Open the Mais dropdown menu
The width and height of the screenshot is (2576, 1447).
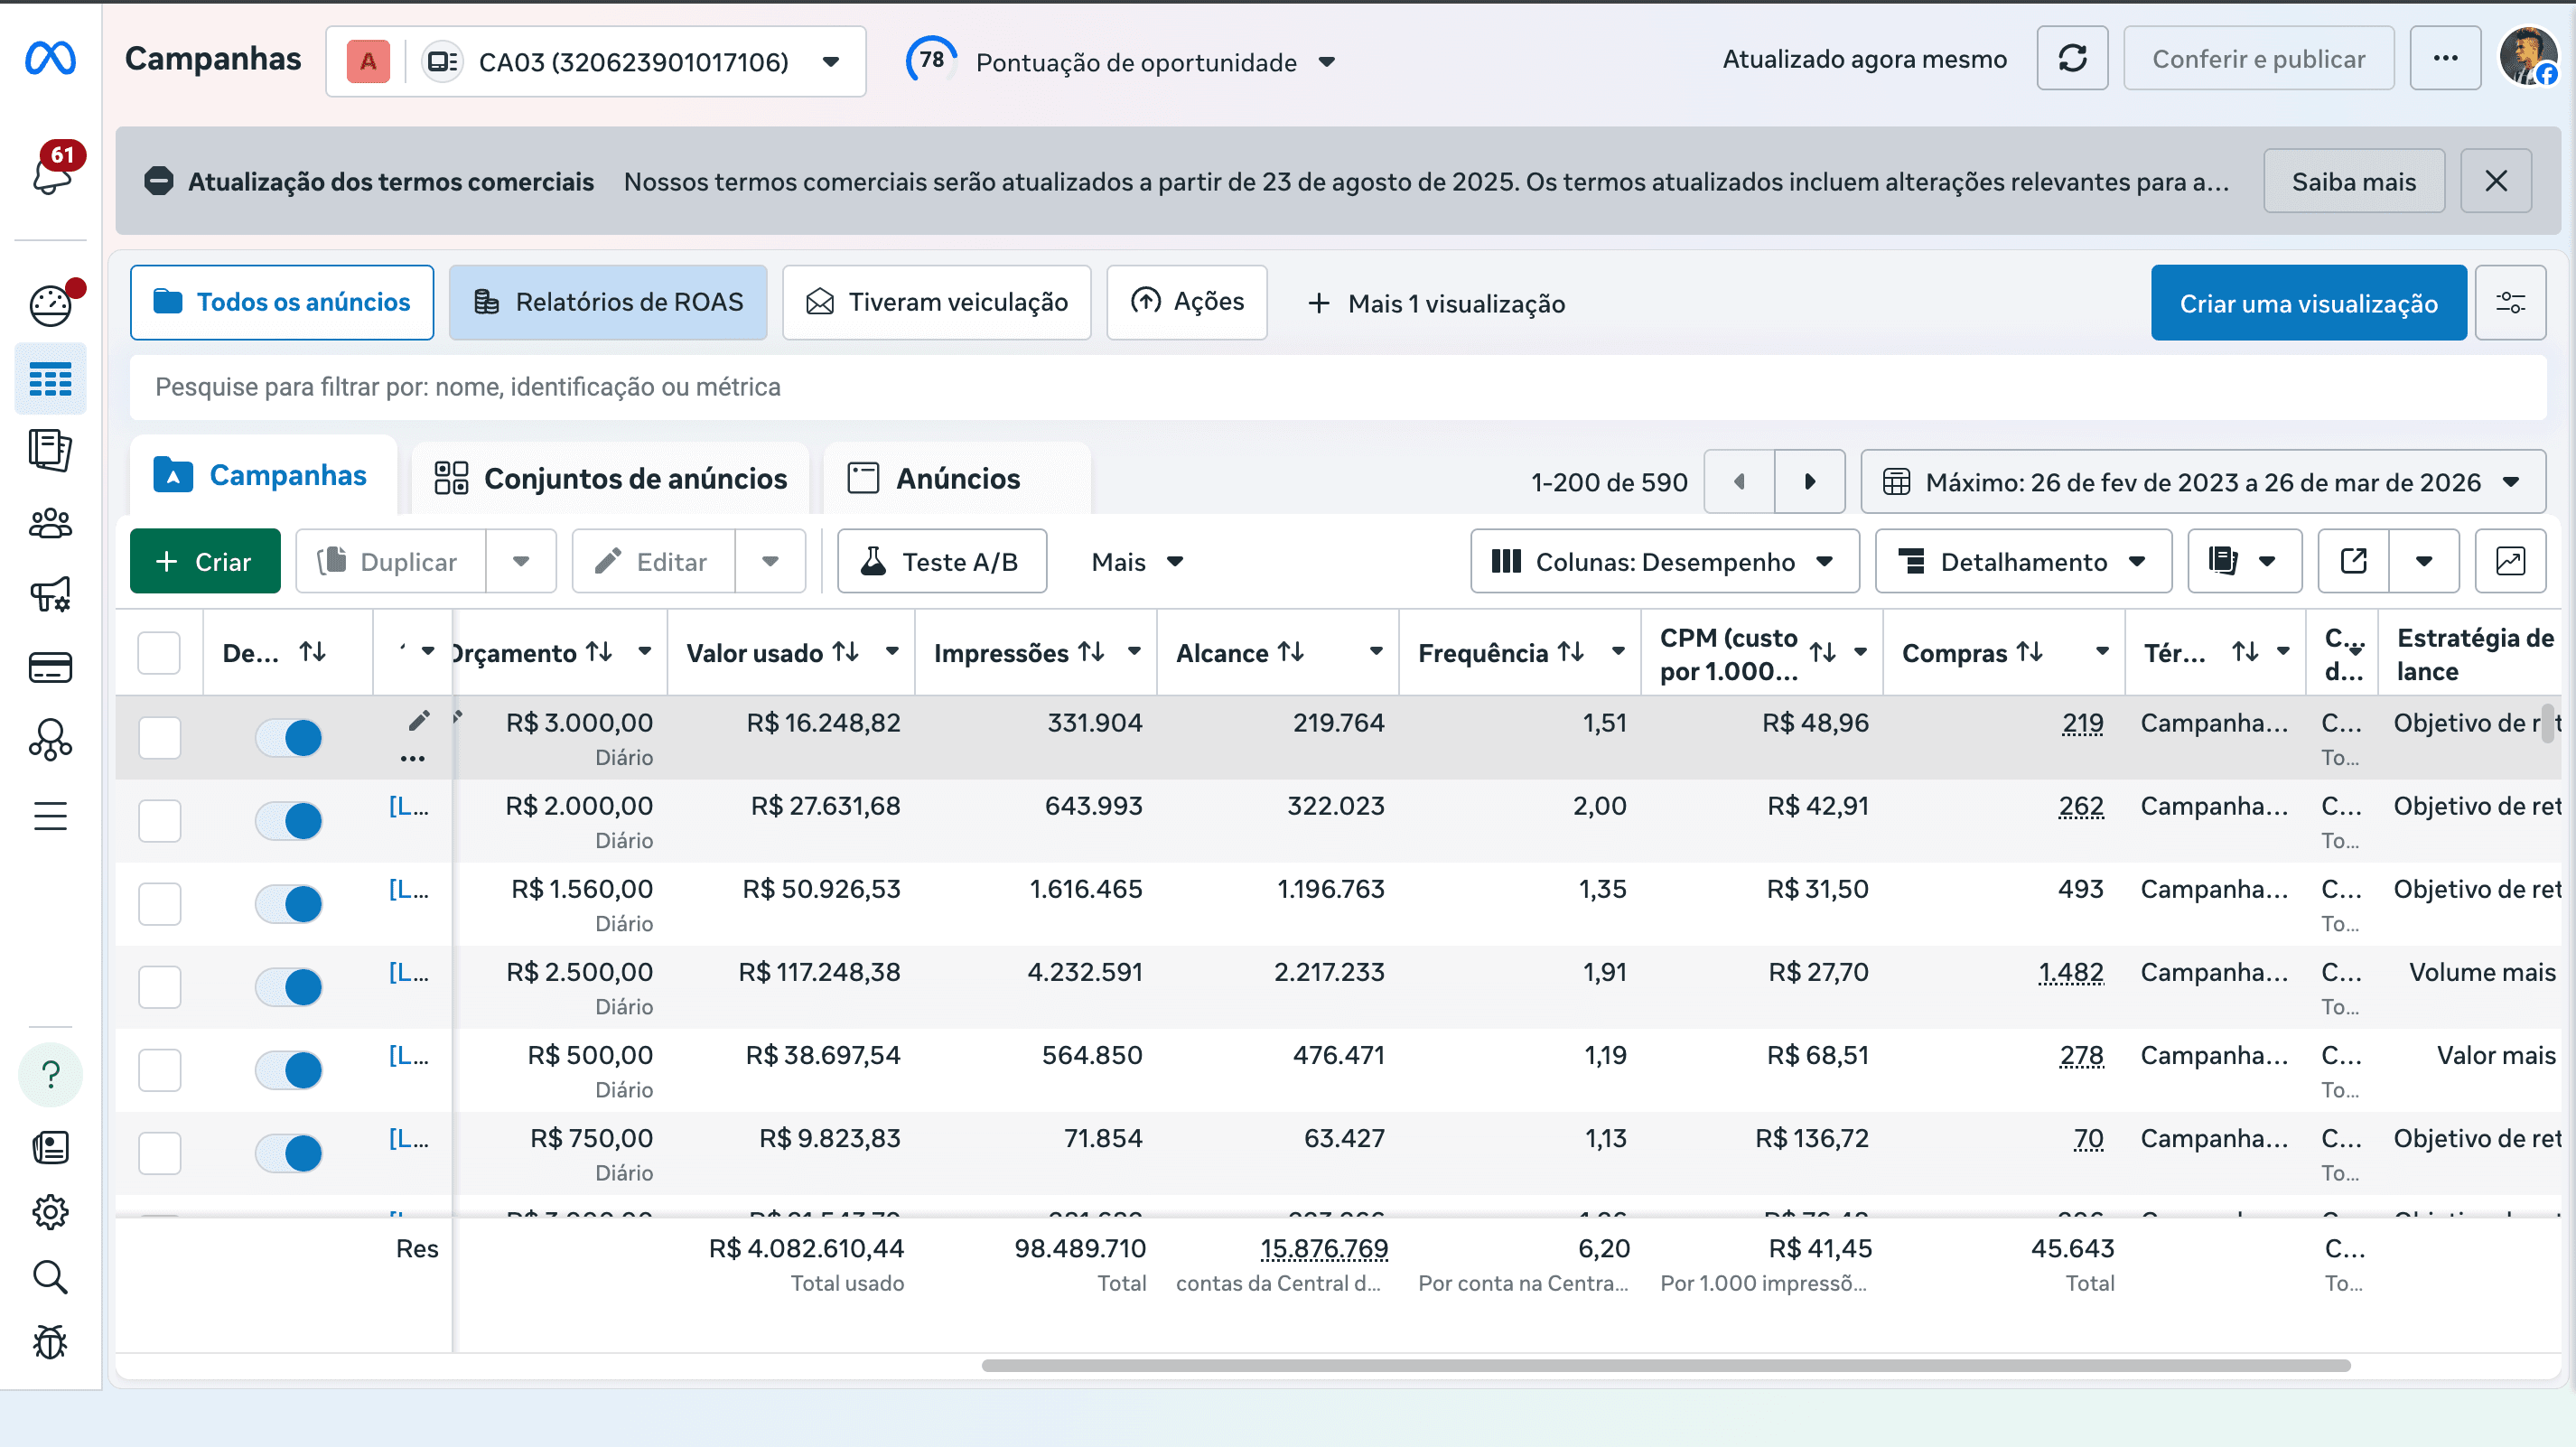click(x=1138, y=561)
